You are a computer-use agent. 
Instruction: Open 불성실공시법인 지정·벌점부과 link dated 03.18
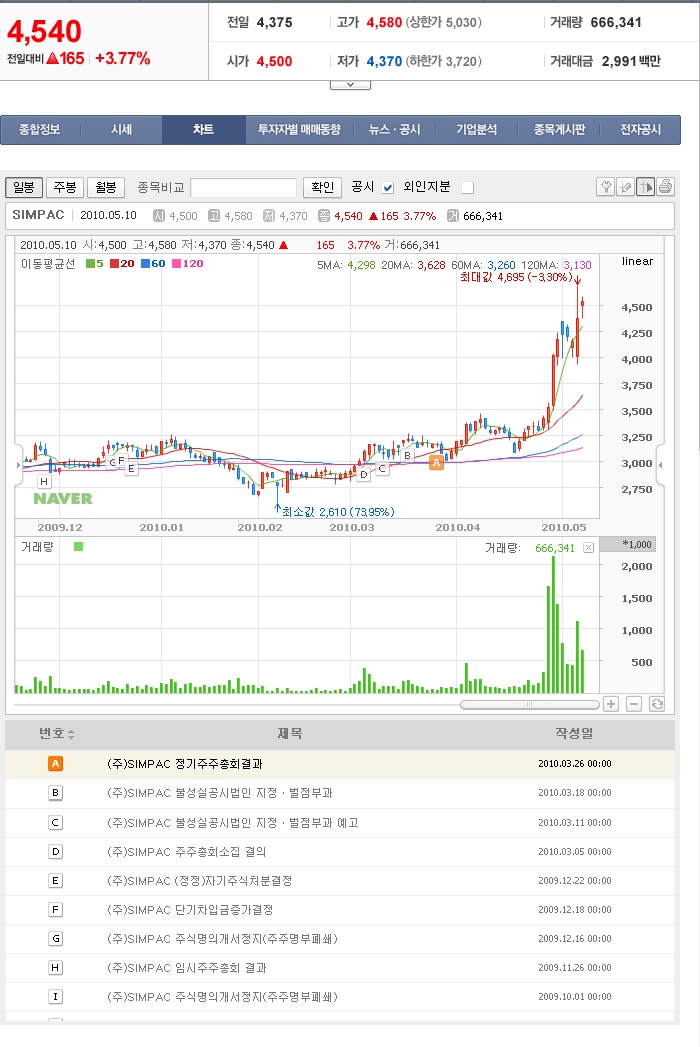click(x=219, y=793)
